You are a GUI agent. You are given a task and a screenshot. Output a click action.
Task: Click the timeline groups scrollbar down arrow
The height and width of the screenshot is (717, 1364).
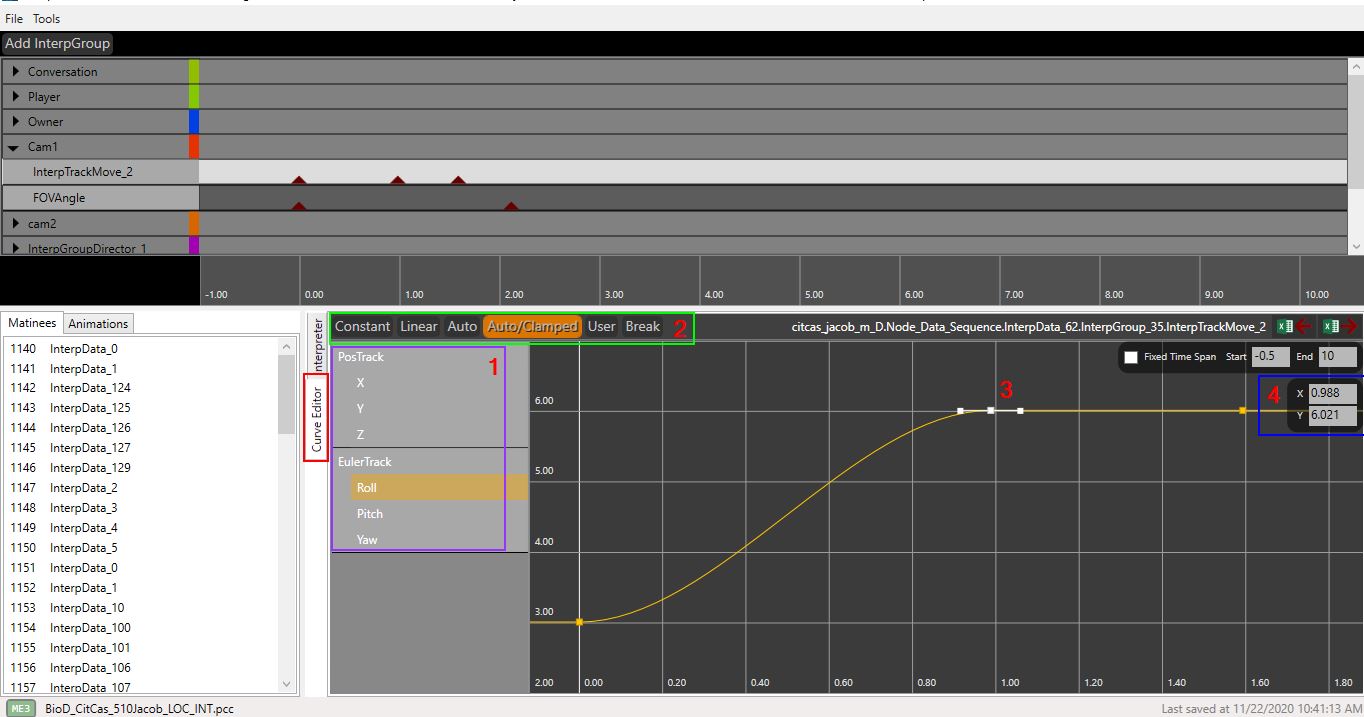pyautogui.click(x=1356, y=246)
